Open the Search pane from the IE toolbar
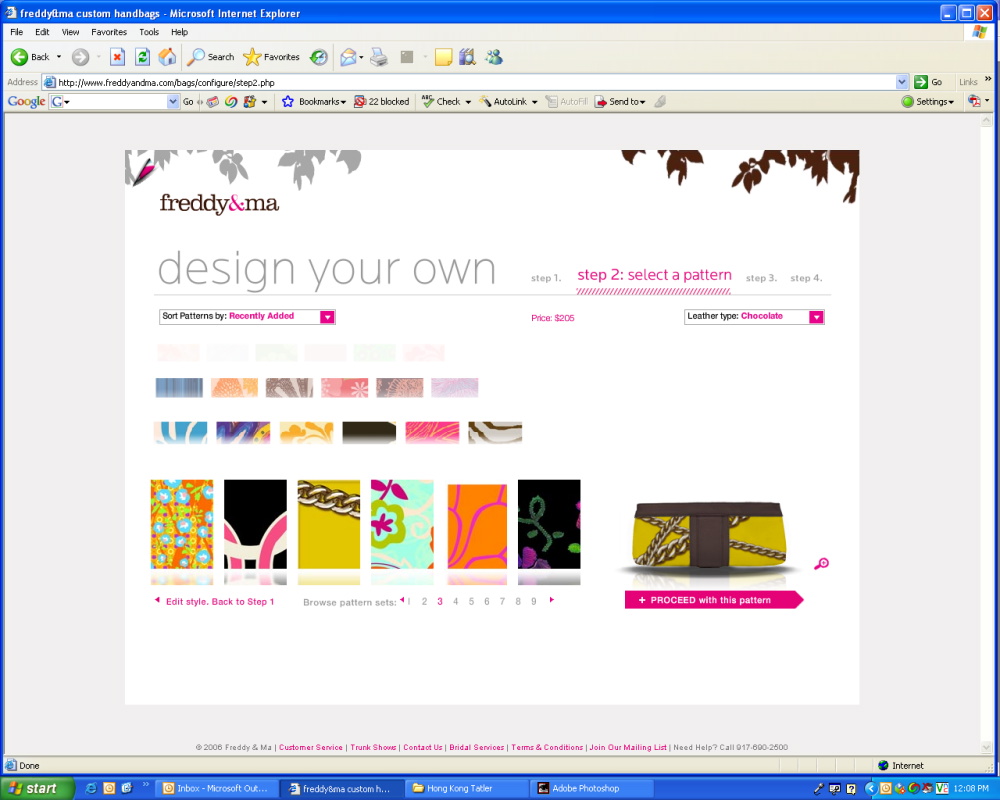 tap(211, 57)
